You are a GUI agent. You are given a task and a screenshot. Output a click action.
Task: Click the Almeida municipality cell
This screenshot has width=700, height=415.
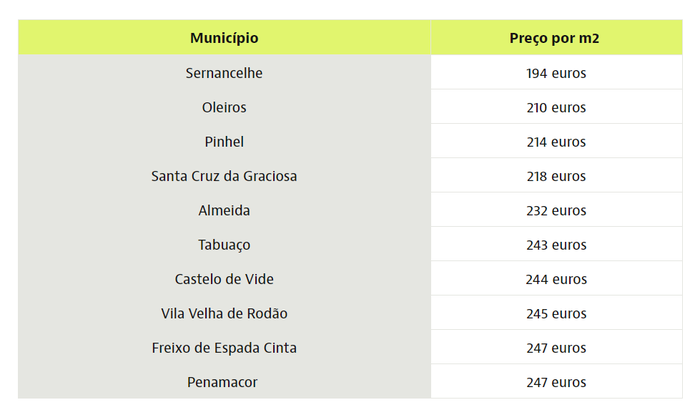point(224,211)
